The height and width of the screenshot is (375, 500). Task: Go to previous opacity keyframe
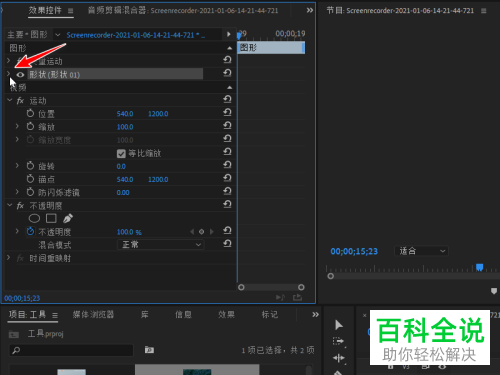click(x=192, y=231)
